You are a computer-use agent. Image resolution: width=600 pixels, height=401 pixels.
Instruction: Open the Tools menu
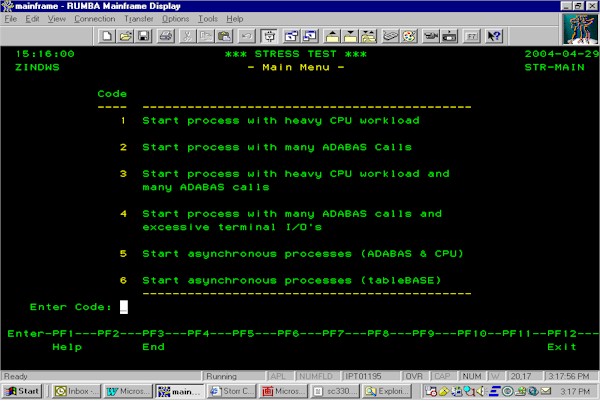click(x=208, y=19)
